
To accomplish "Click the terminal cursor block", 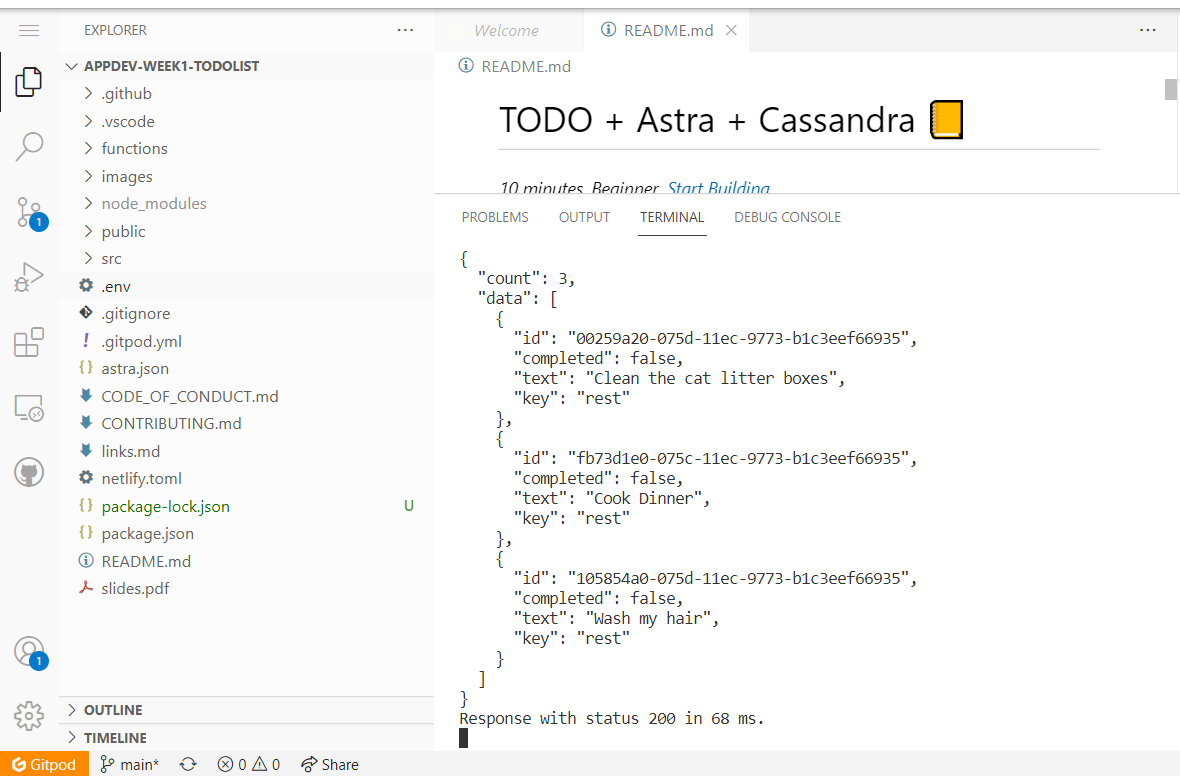I will [464, 738].
